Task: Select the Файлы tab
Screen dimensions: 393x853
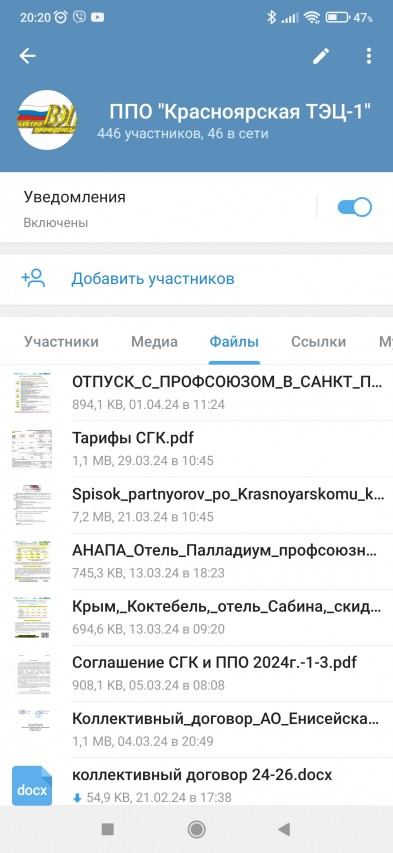Action: 234,342
